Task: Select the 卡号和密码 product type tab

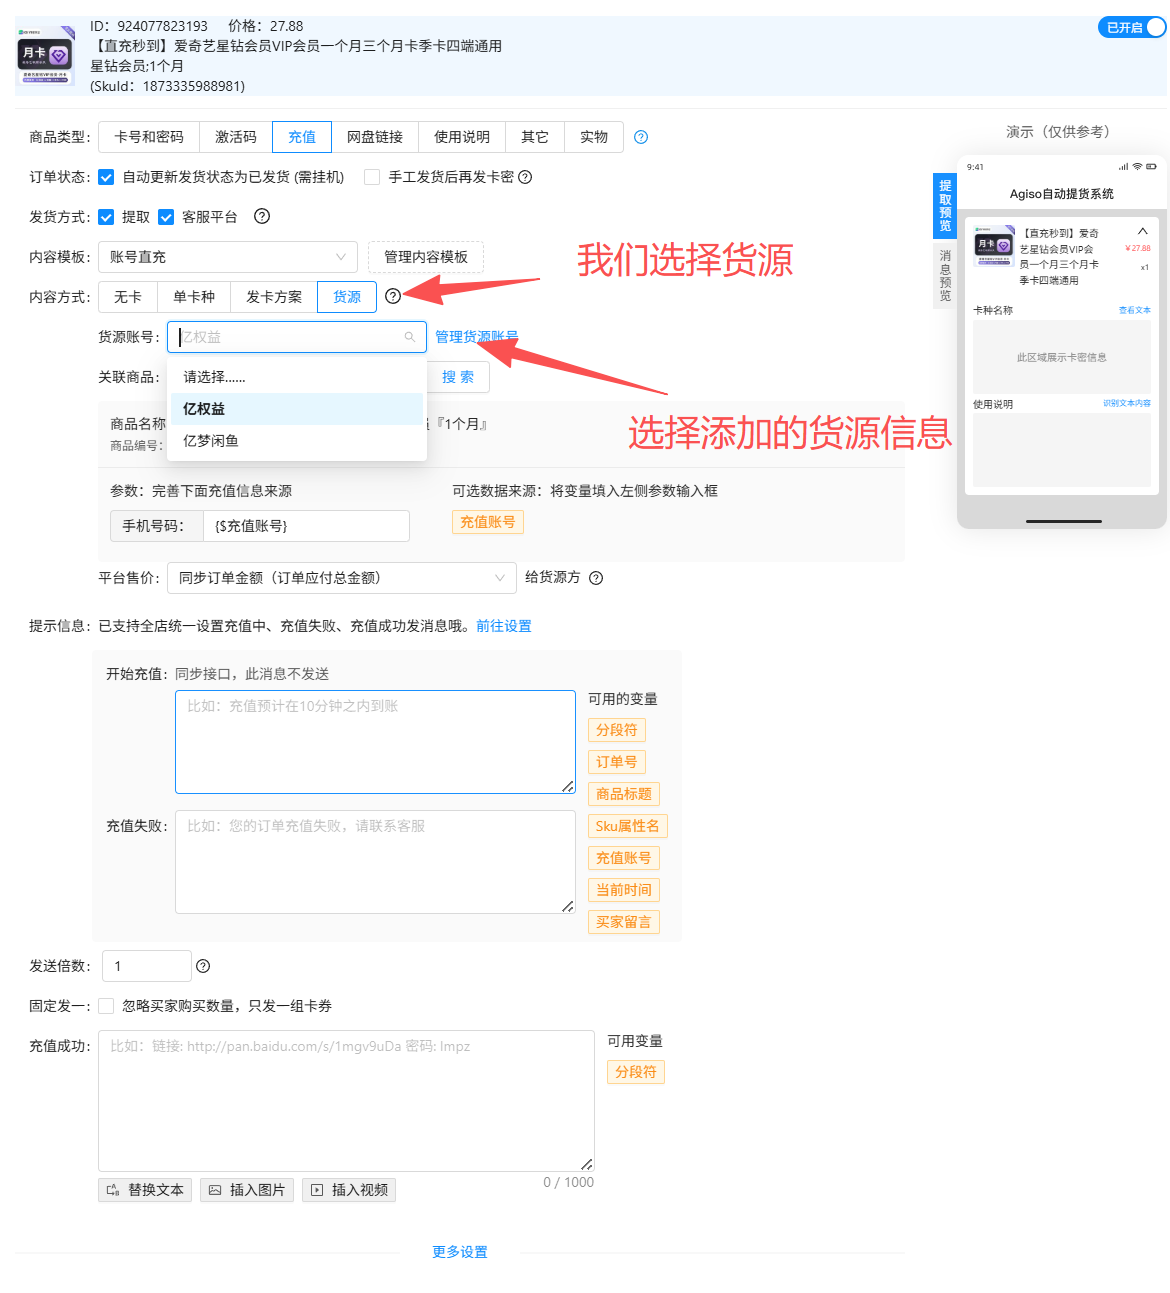Action: [149, 137]
